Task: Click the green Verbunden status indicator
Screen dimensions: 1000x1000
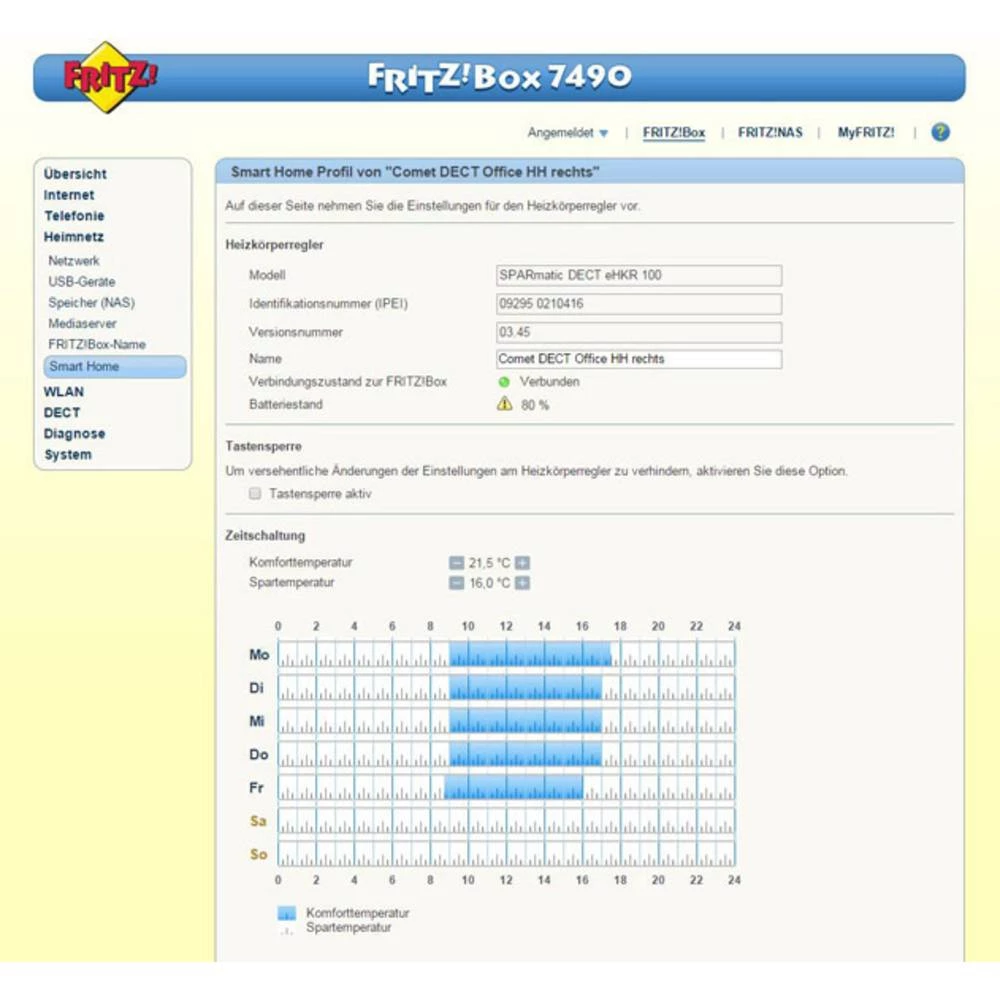Action: 504,382
